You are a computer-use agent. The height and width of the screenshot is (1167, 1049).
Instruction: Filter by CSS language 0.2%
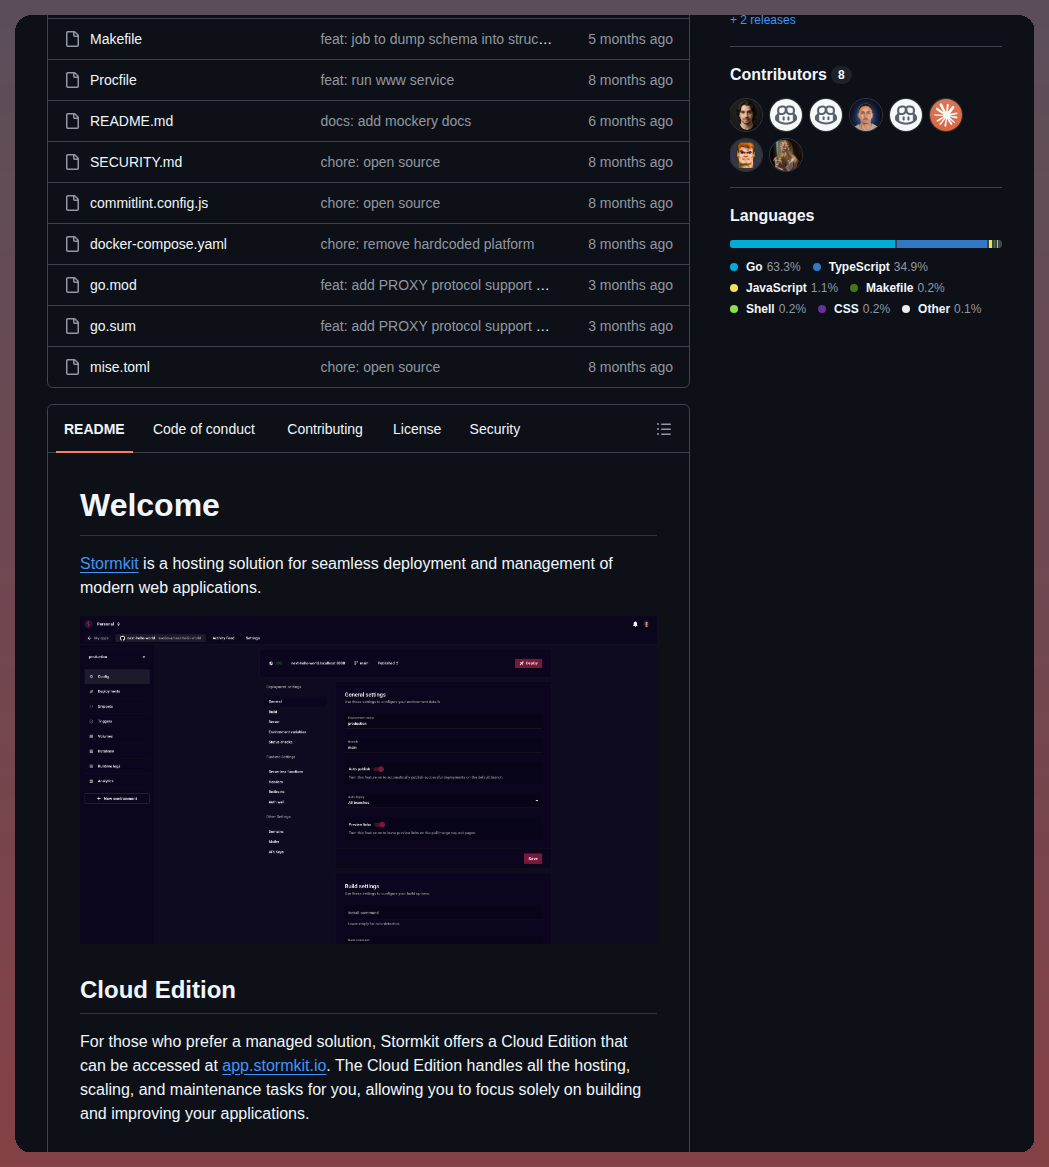tap(854, 309)
